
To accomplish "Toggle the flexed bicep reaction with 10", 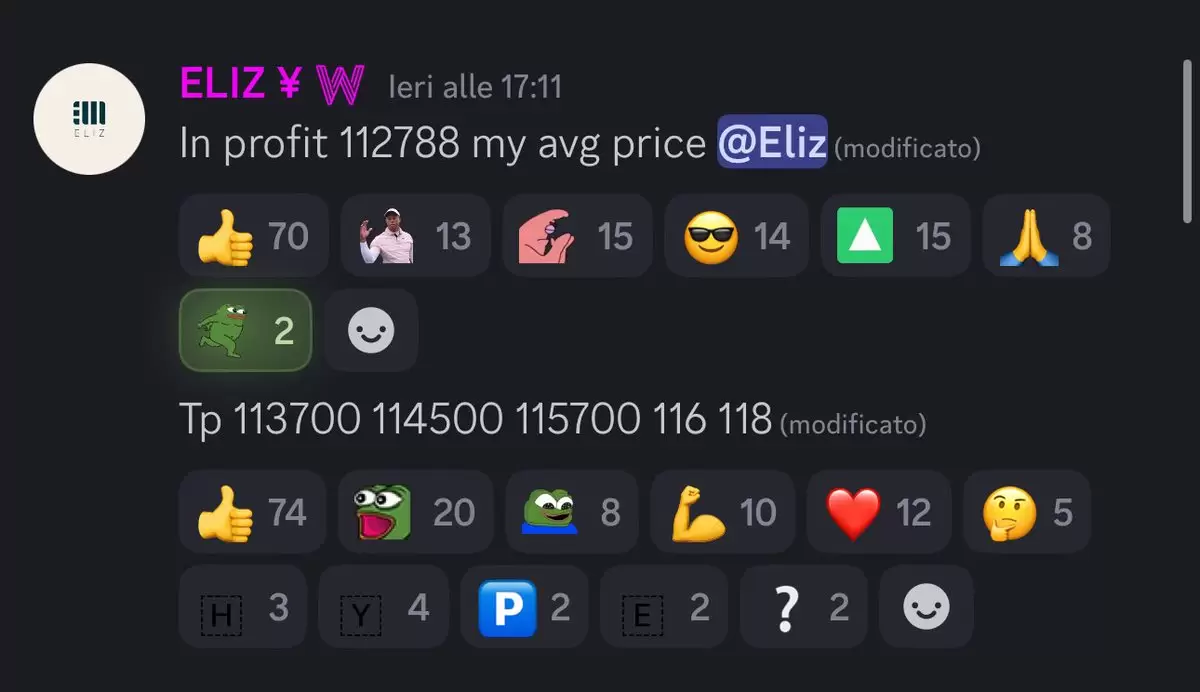I will (723, 512).
